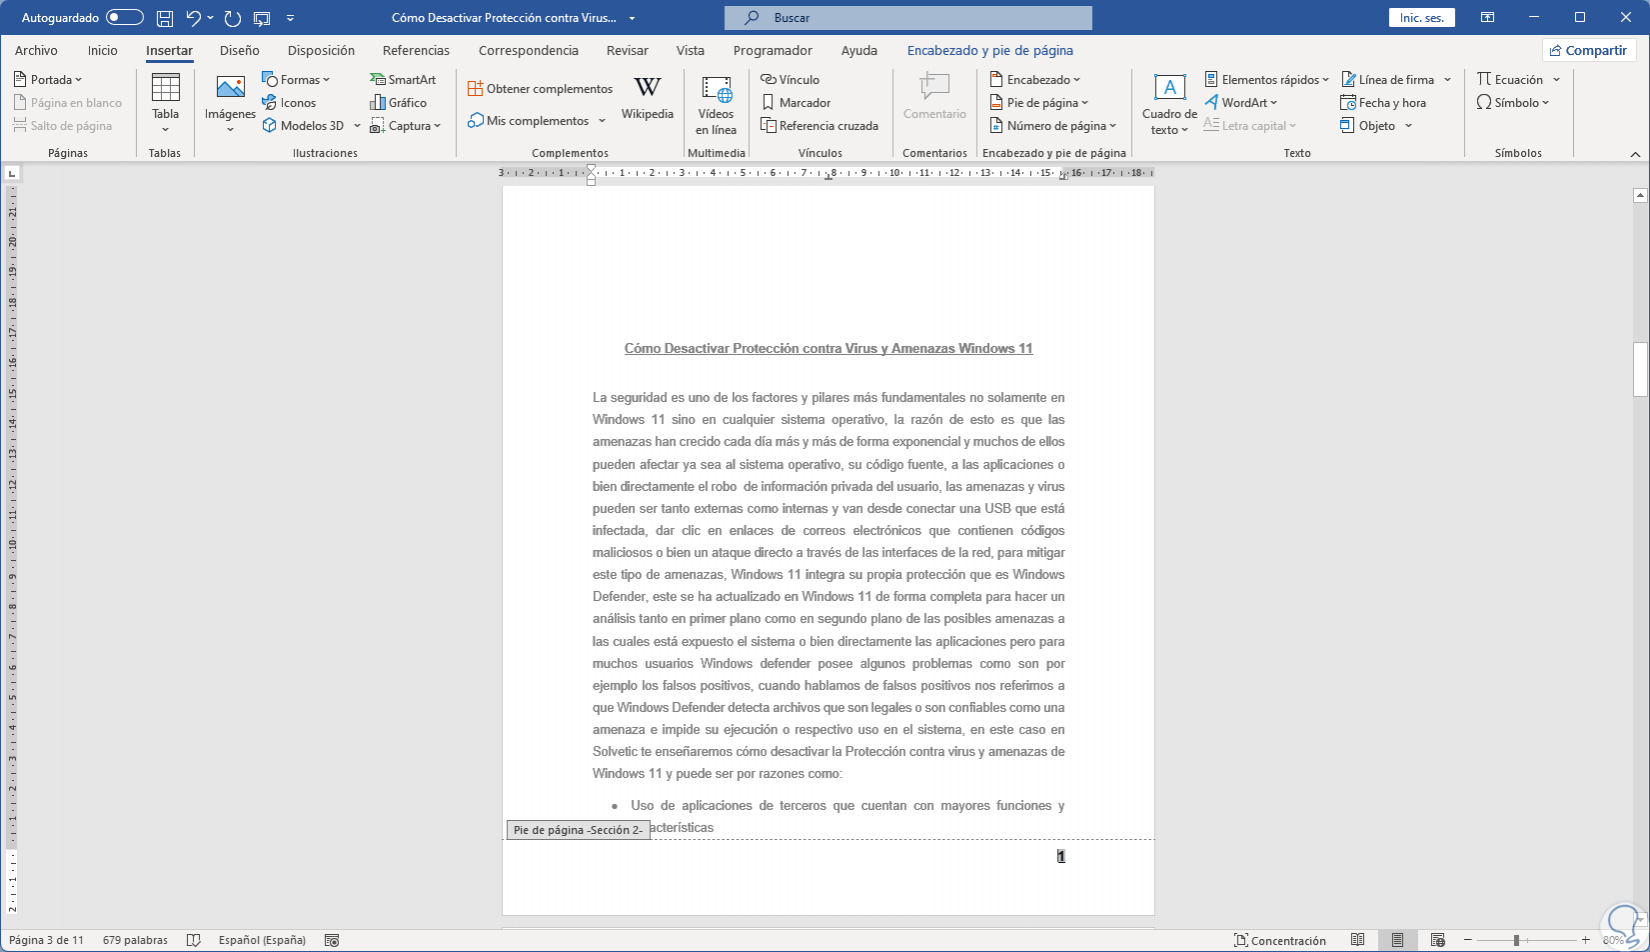The image size is (1650, 952).
Task: Open Elementos rápidos menu
Action: pyautogui.click(x=1266, y=80)
